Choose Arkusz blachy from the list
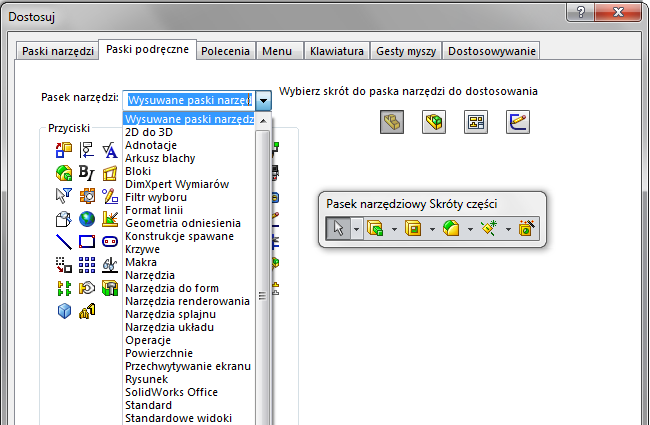The image size is (650, 425). [160, 158]
